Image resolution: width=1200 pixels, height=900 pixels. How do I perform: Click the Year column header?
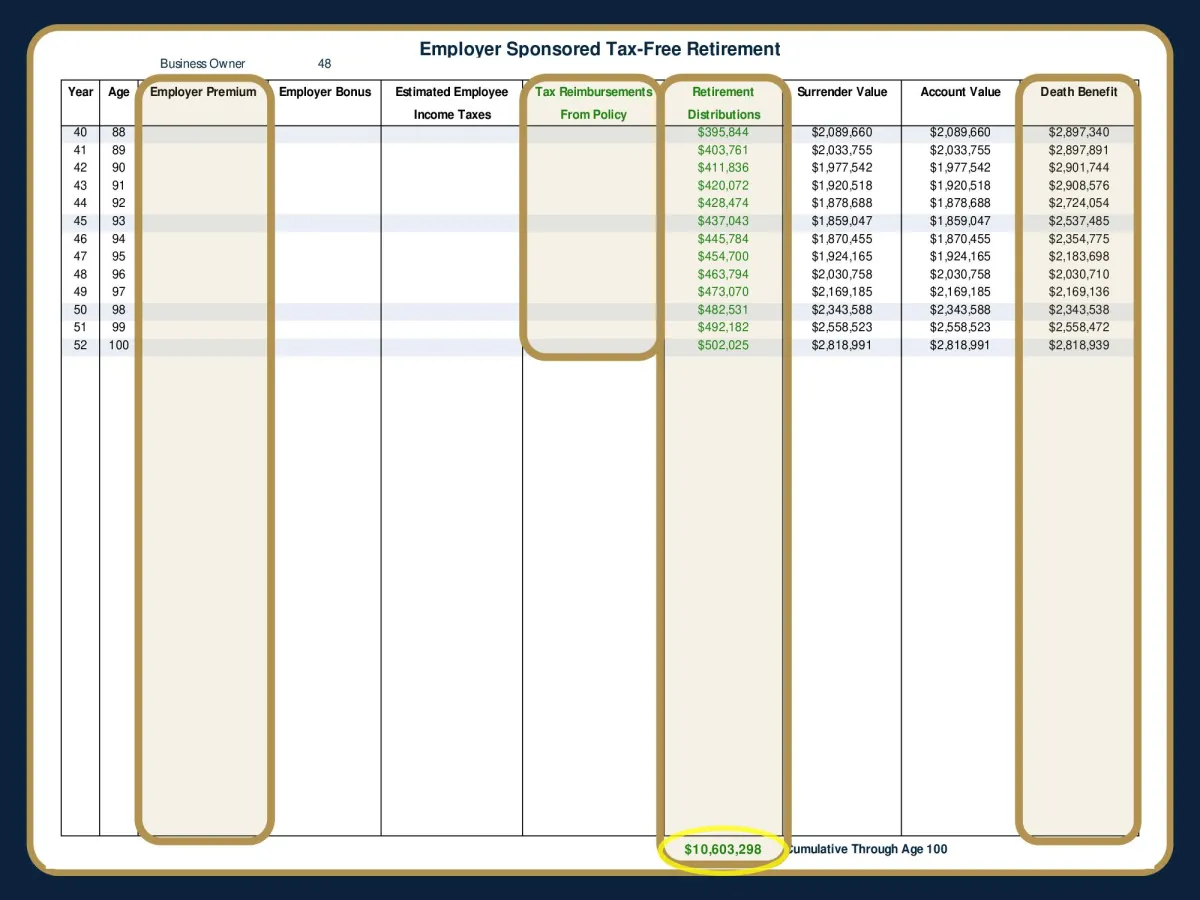(x=81, y=92)
